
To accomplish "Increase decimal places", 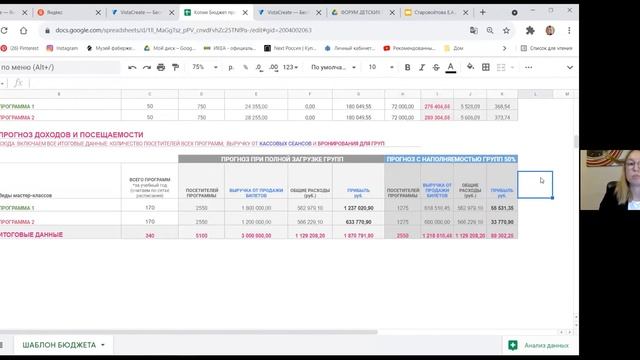I will coord(273,67).
